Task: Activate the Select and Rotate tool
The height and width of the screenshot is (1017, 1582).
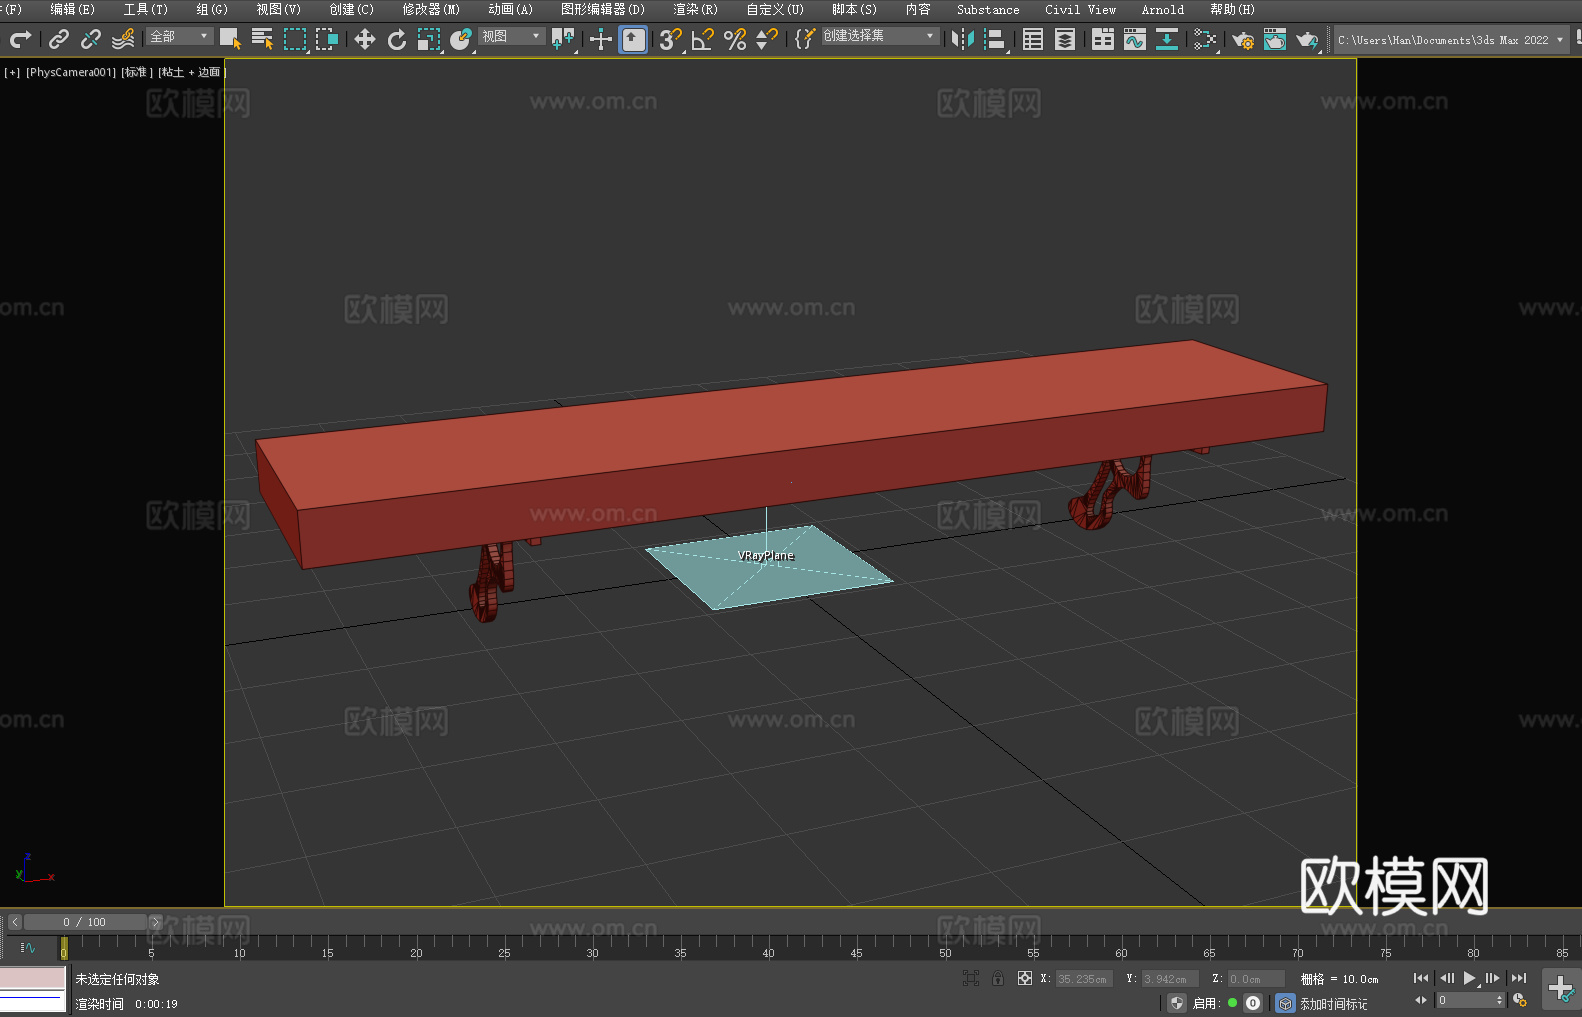Action: (397, 39)
